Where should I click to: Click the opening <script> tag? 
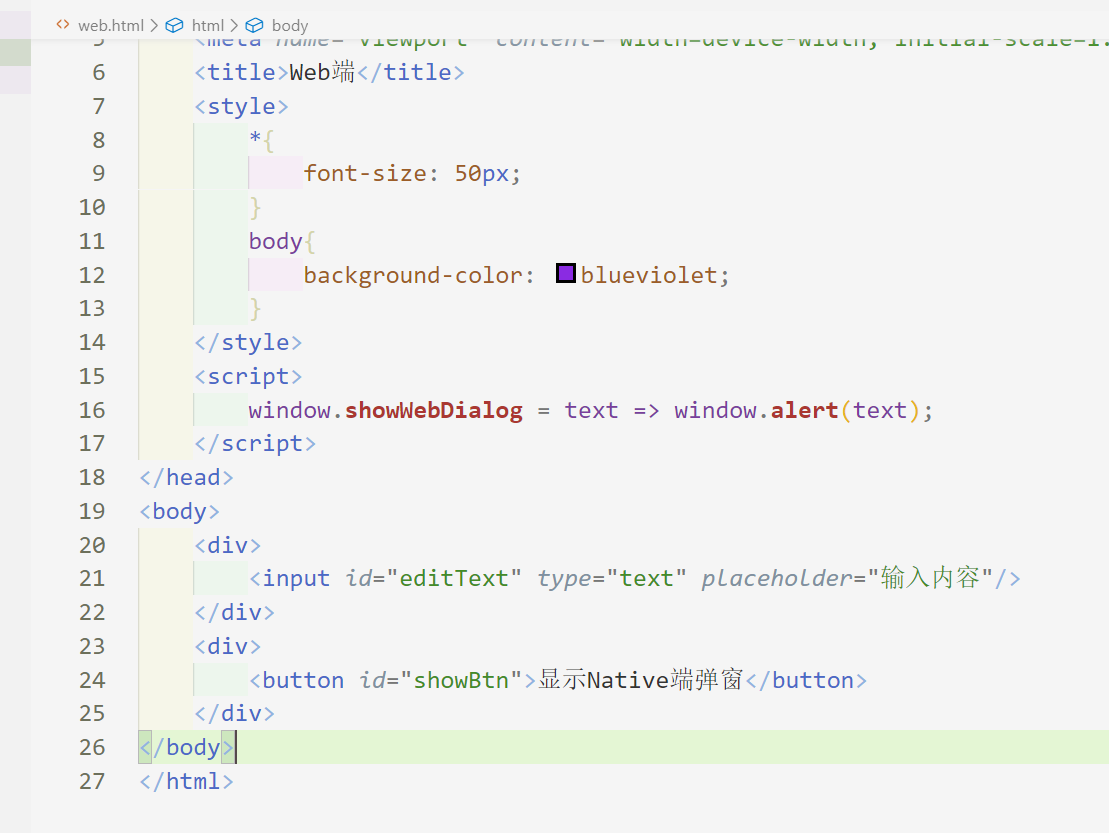(248, 376)
